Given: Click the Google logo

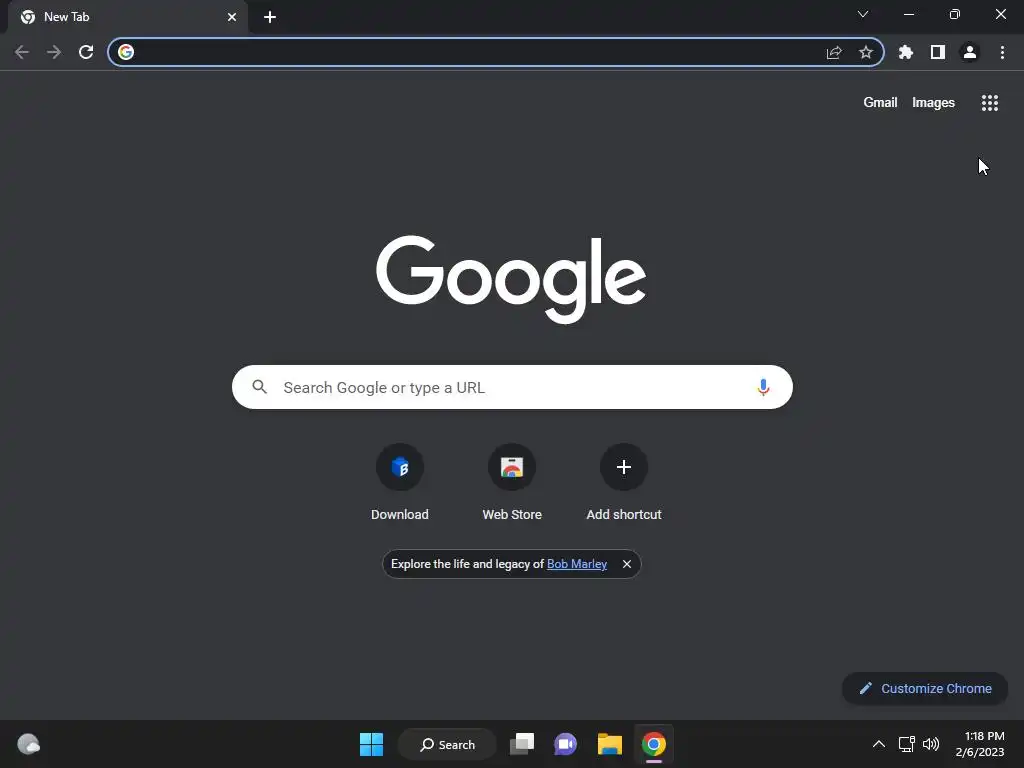Looking at the screenshot, I should [511, 280].
